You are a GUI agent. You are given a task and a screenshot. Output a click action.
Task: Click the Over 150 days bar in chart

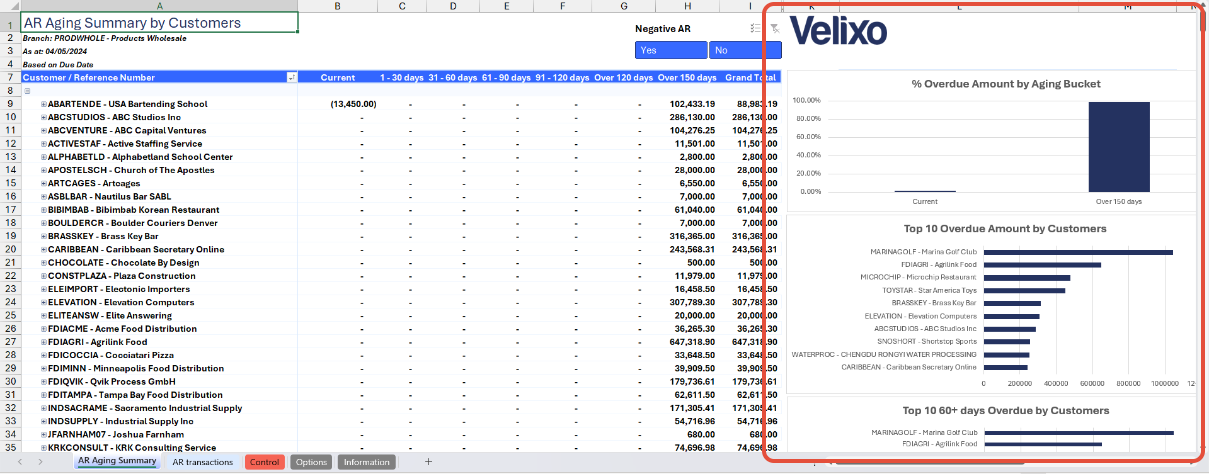[1118, 146]
